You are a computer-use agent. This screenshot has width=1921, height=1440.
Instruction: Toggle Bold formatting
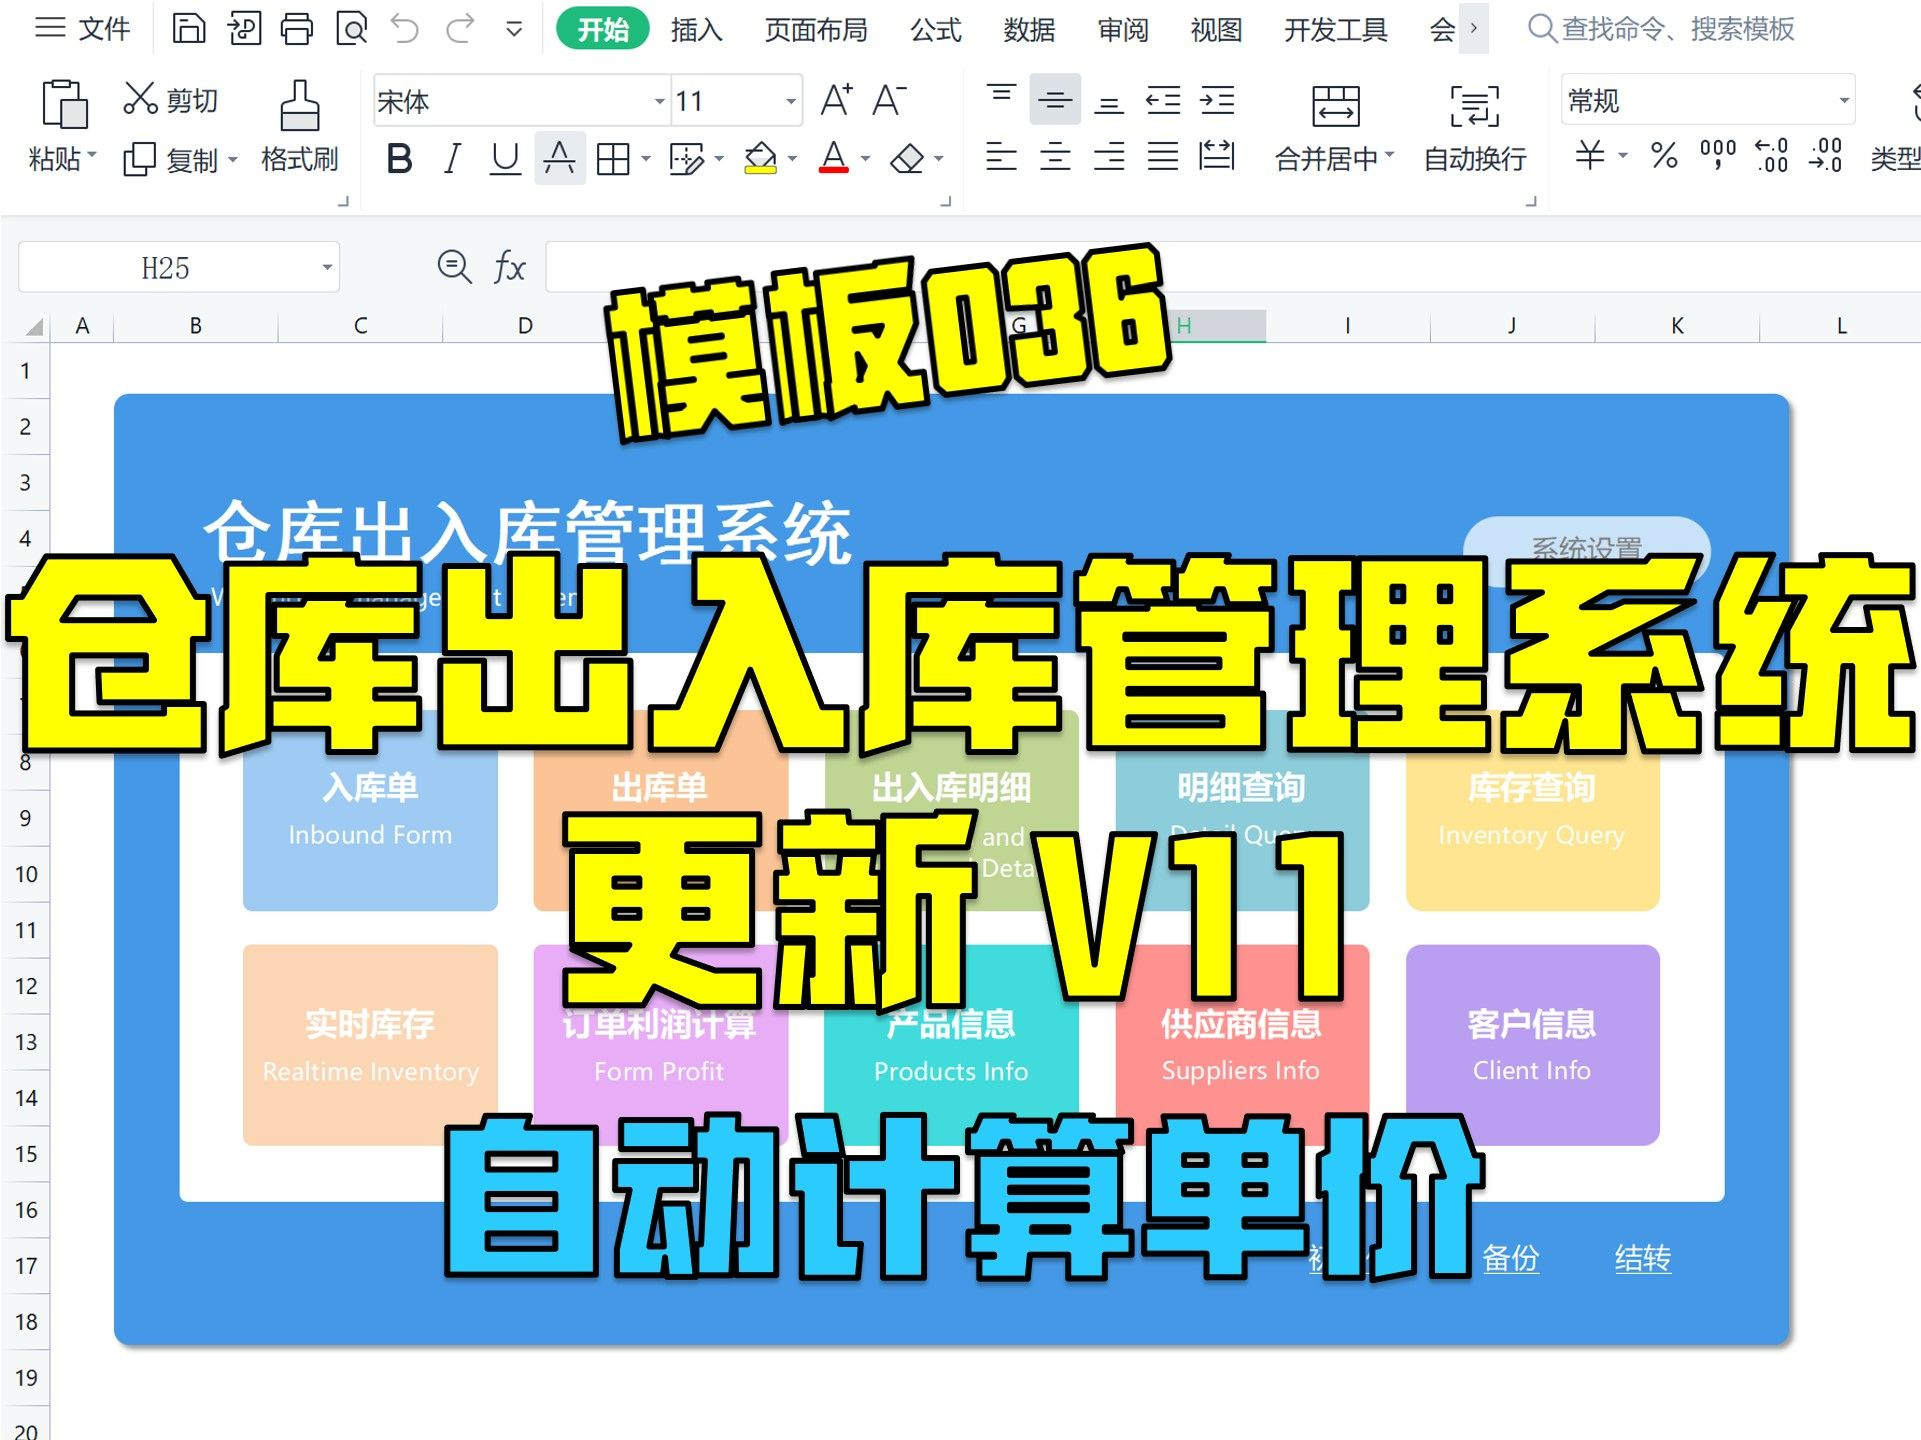(x=399, y=158)
